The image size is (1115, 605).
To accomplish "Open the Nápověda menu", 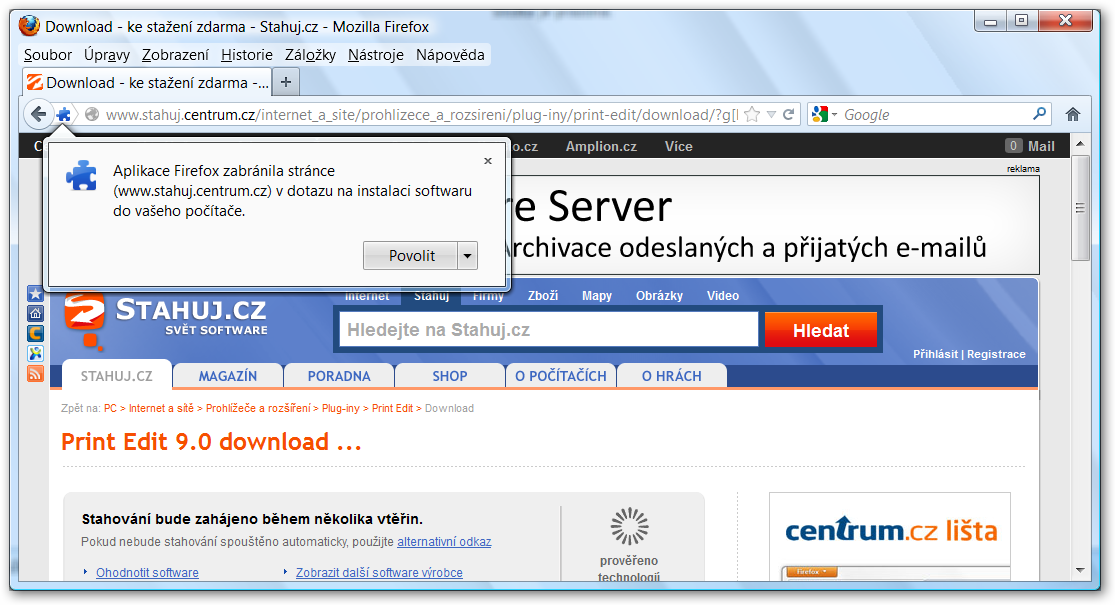I will click(x=450, y=55).
